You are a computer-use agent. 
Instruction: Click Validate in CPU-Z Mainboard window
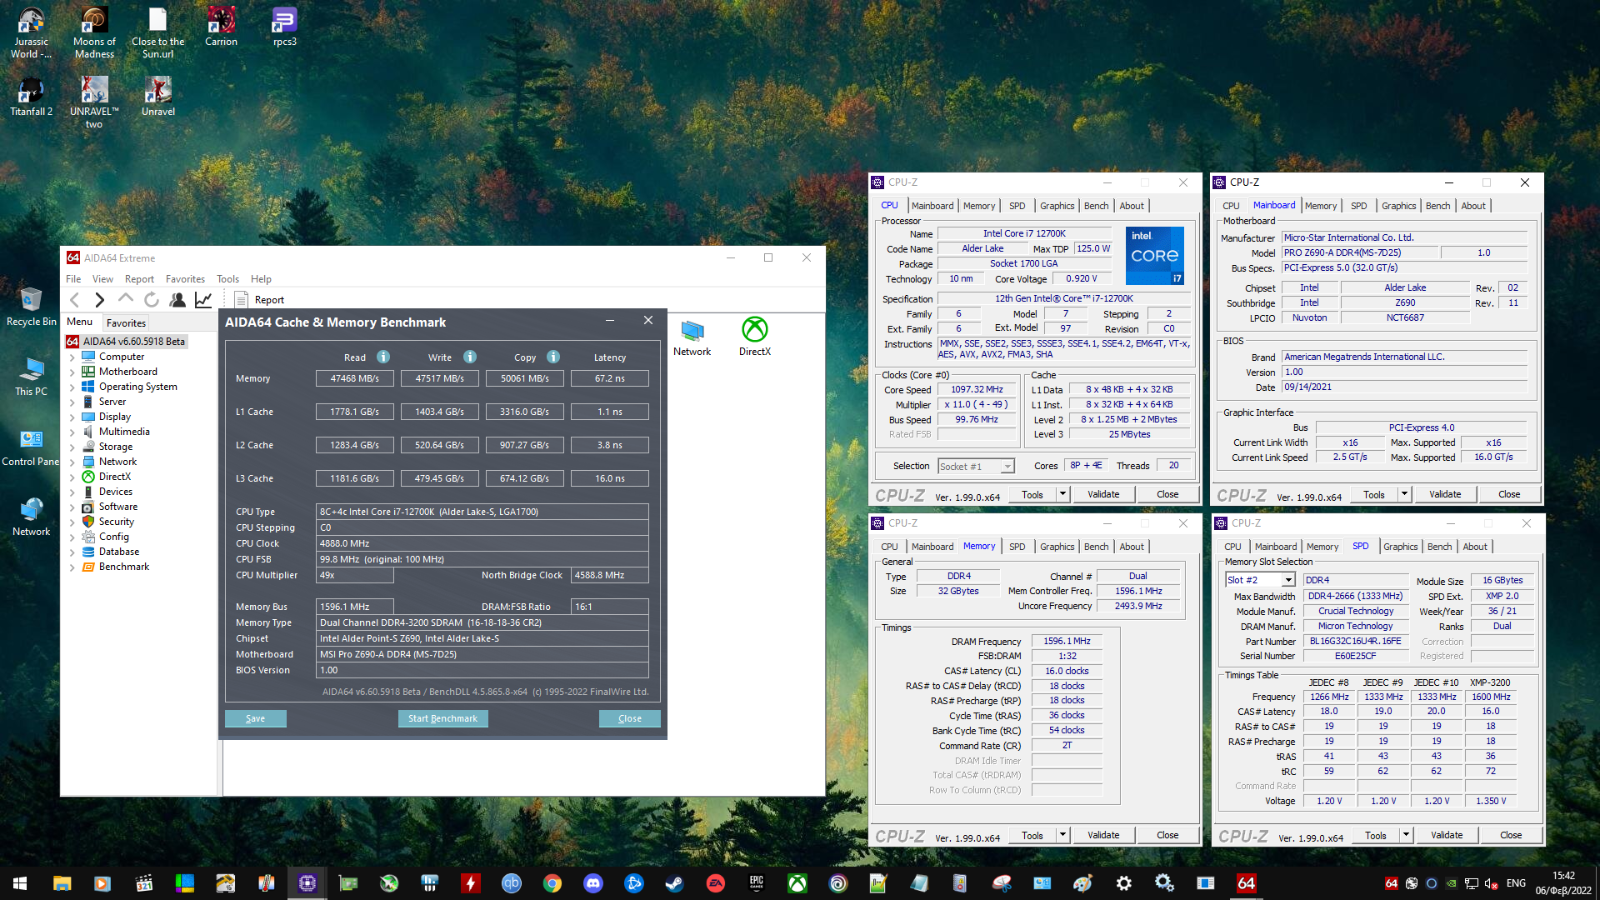click(x=1445, y=494)
